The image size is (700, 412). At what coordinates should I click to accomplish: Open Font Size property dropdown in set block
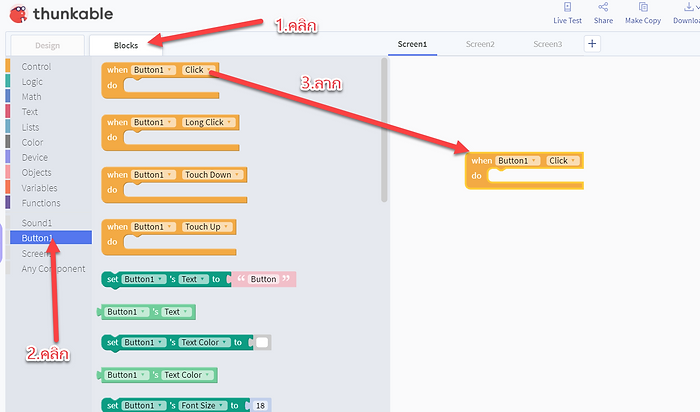[x=203, y=406]
